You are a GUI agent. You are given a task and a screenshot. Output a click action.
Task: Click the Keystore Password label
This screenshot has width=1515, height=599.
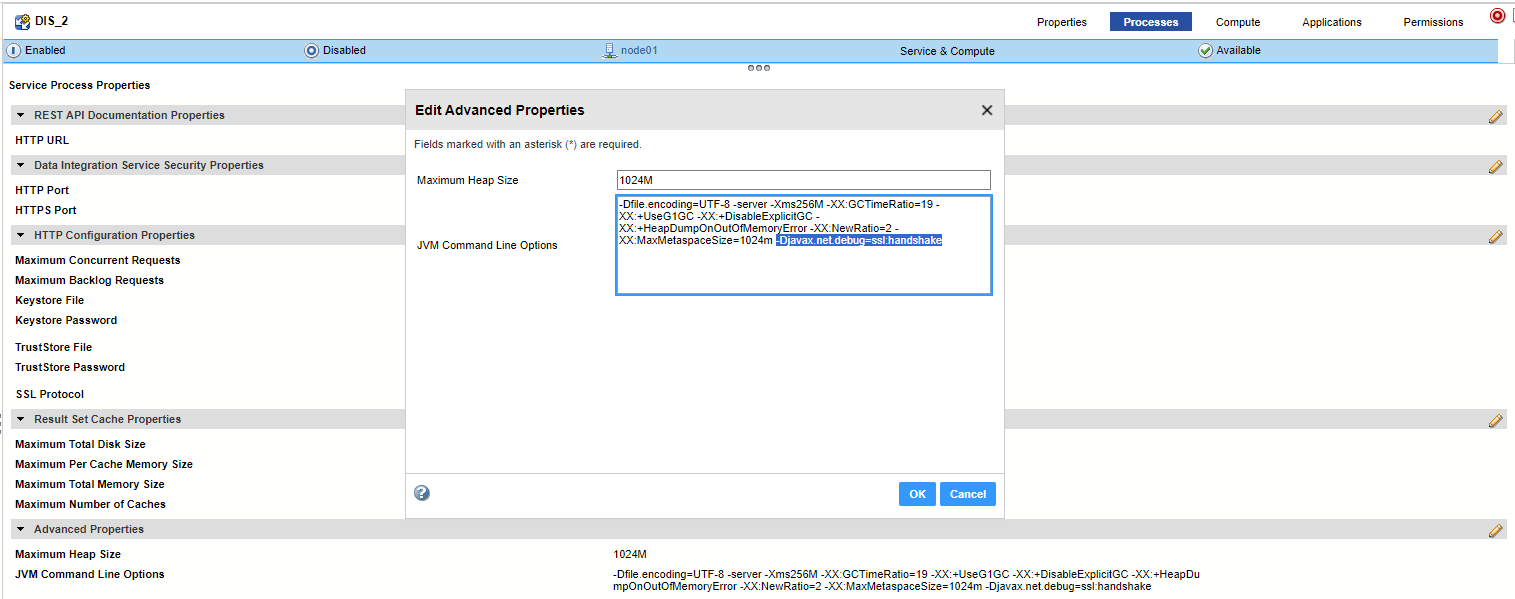click(66, 320)
